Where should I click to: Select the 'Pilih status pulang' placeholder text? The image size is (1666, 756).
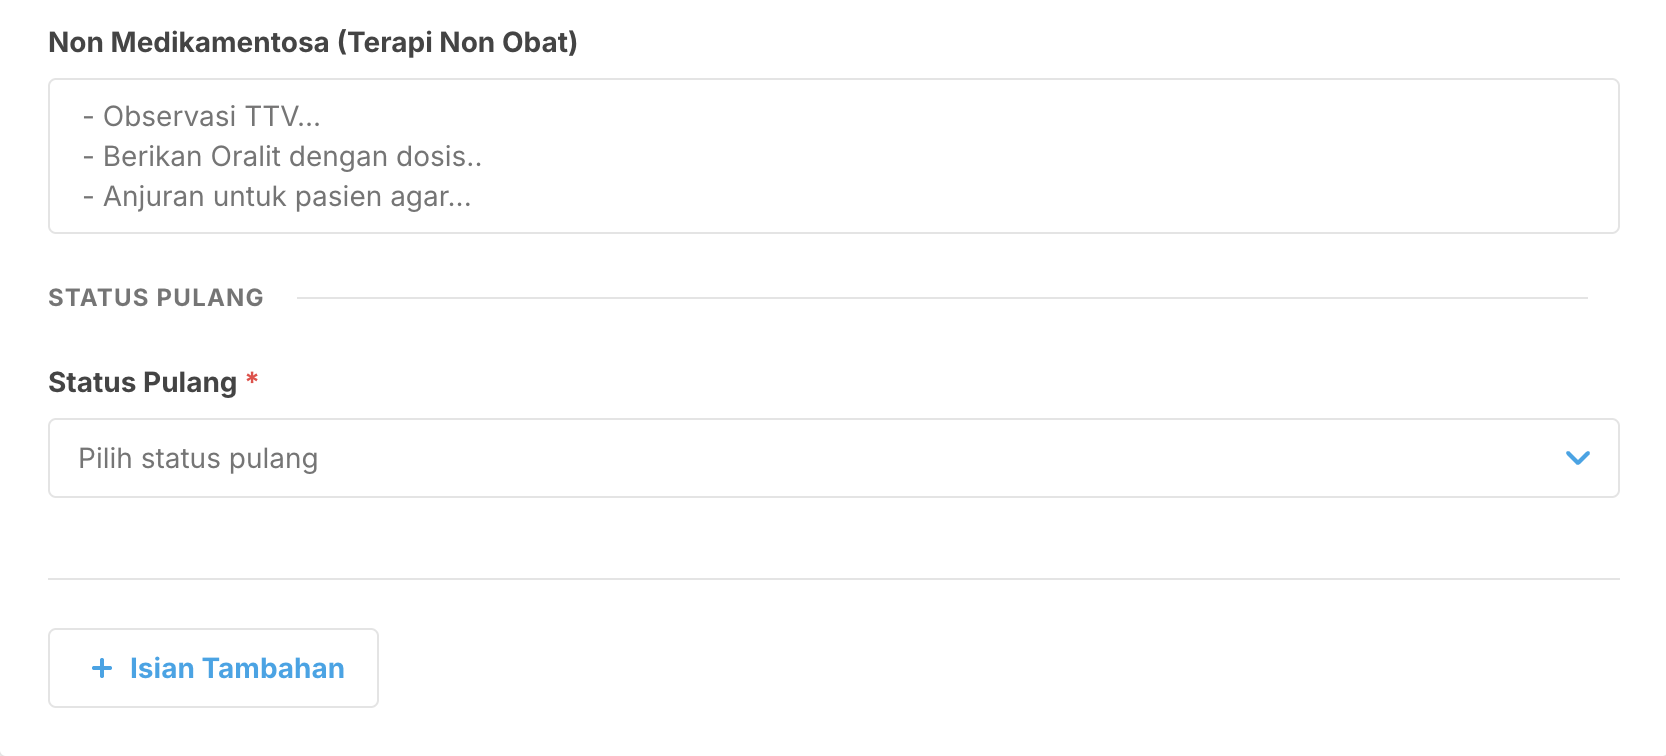[198, 458]
